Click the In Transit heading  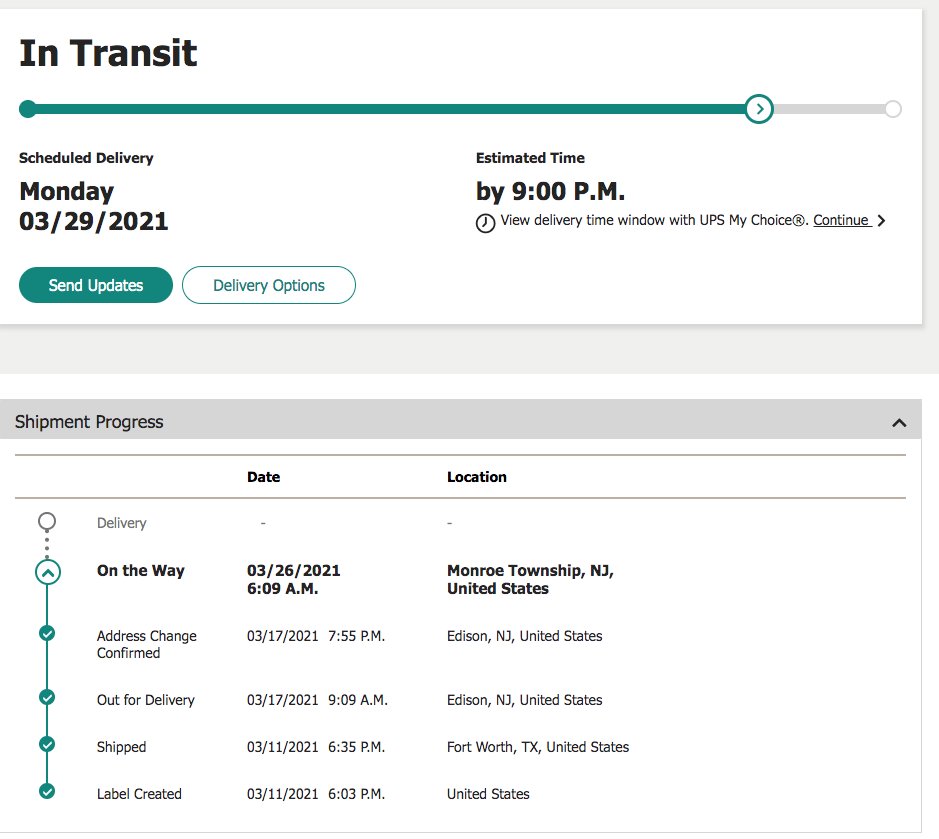(x=108, y=53)
